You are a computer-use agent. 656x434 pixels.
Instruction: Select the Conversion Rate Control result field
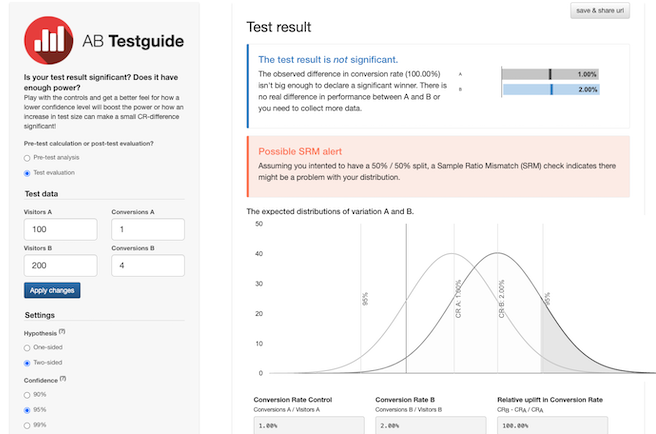308,425
